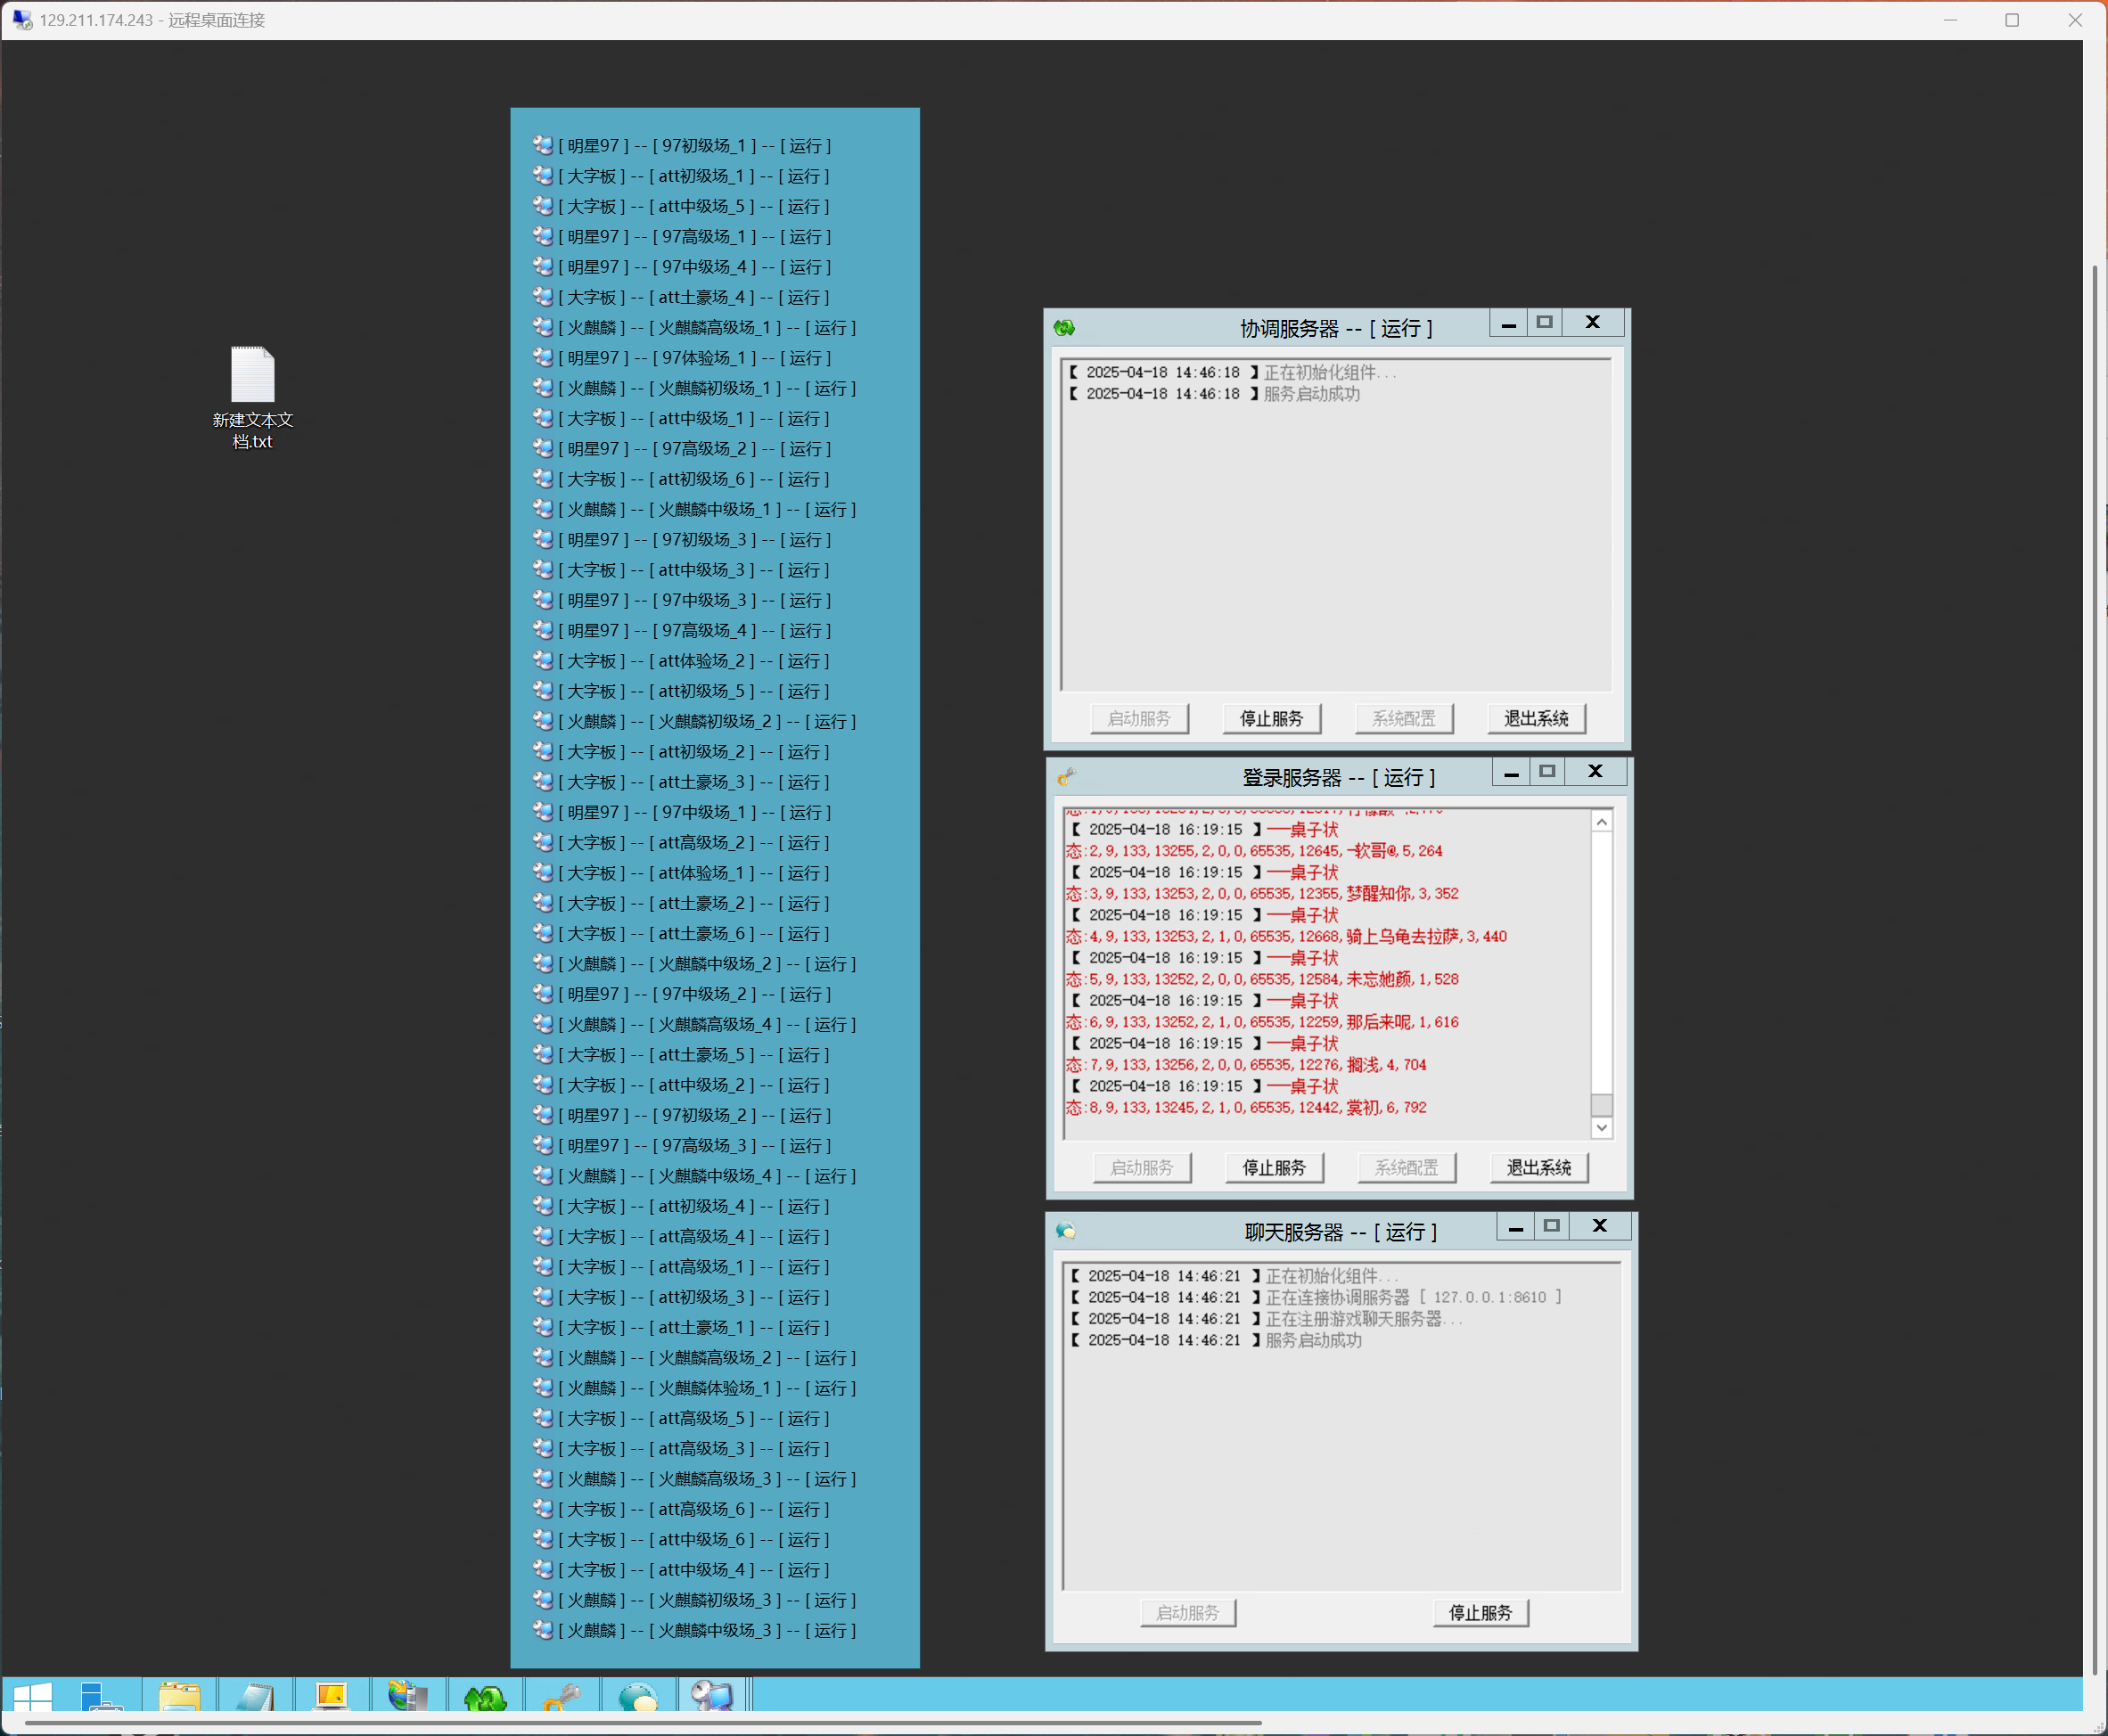2108x1736 pixels.
Task: Click the Server Manager taskbar icon
Action: click(x=100, y=1696)
